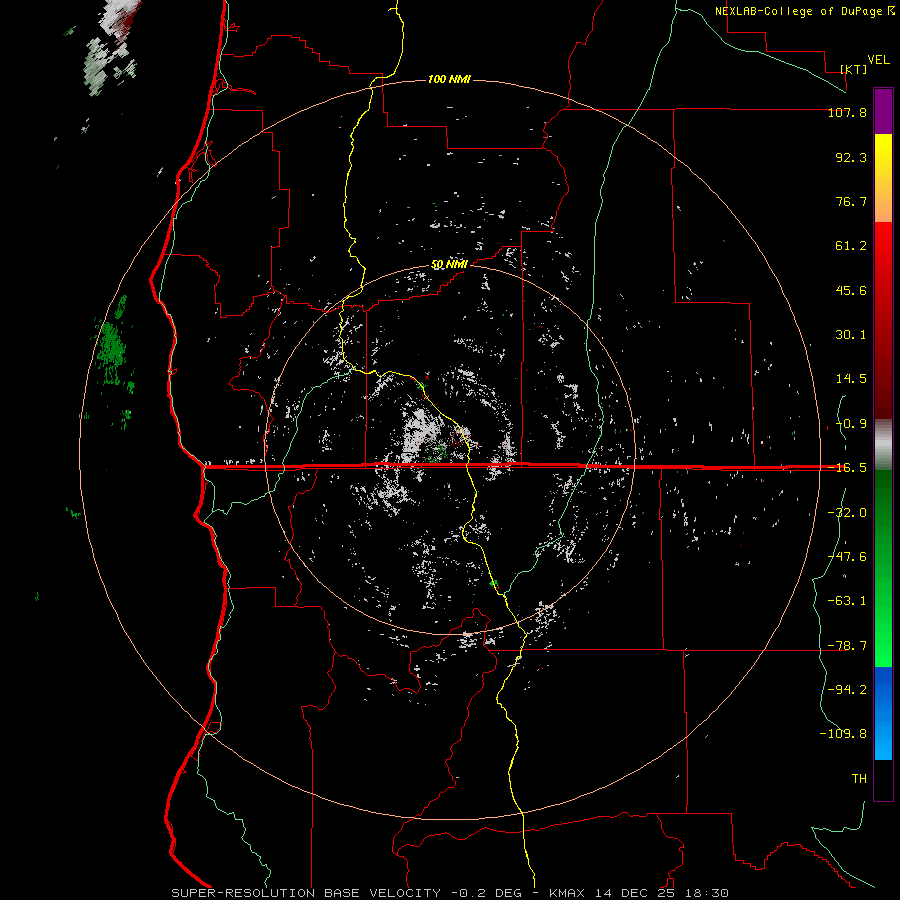Click the "14.5" velocity scale value

pos(851,379)
